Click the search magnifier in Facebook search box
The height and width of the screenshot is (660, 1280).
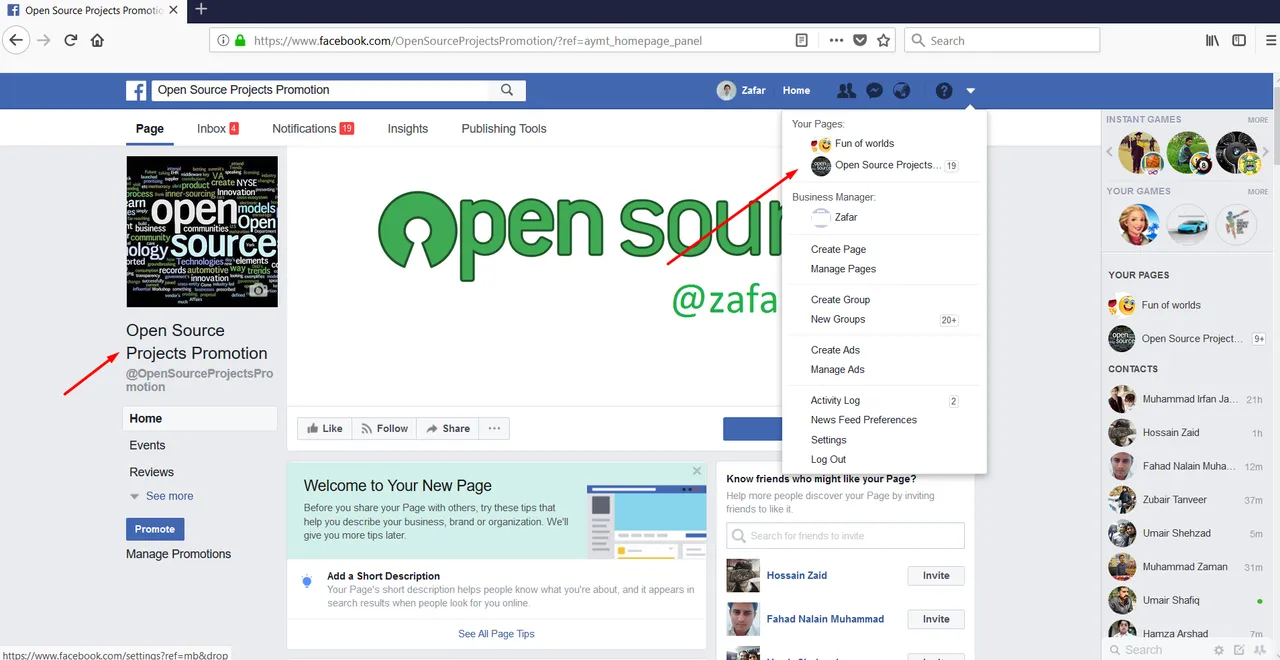[x=507, y=90]
